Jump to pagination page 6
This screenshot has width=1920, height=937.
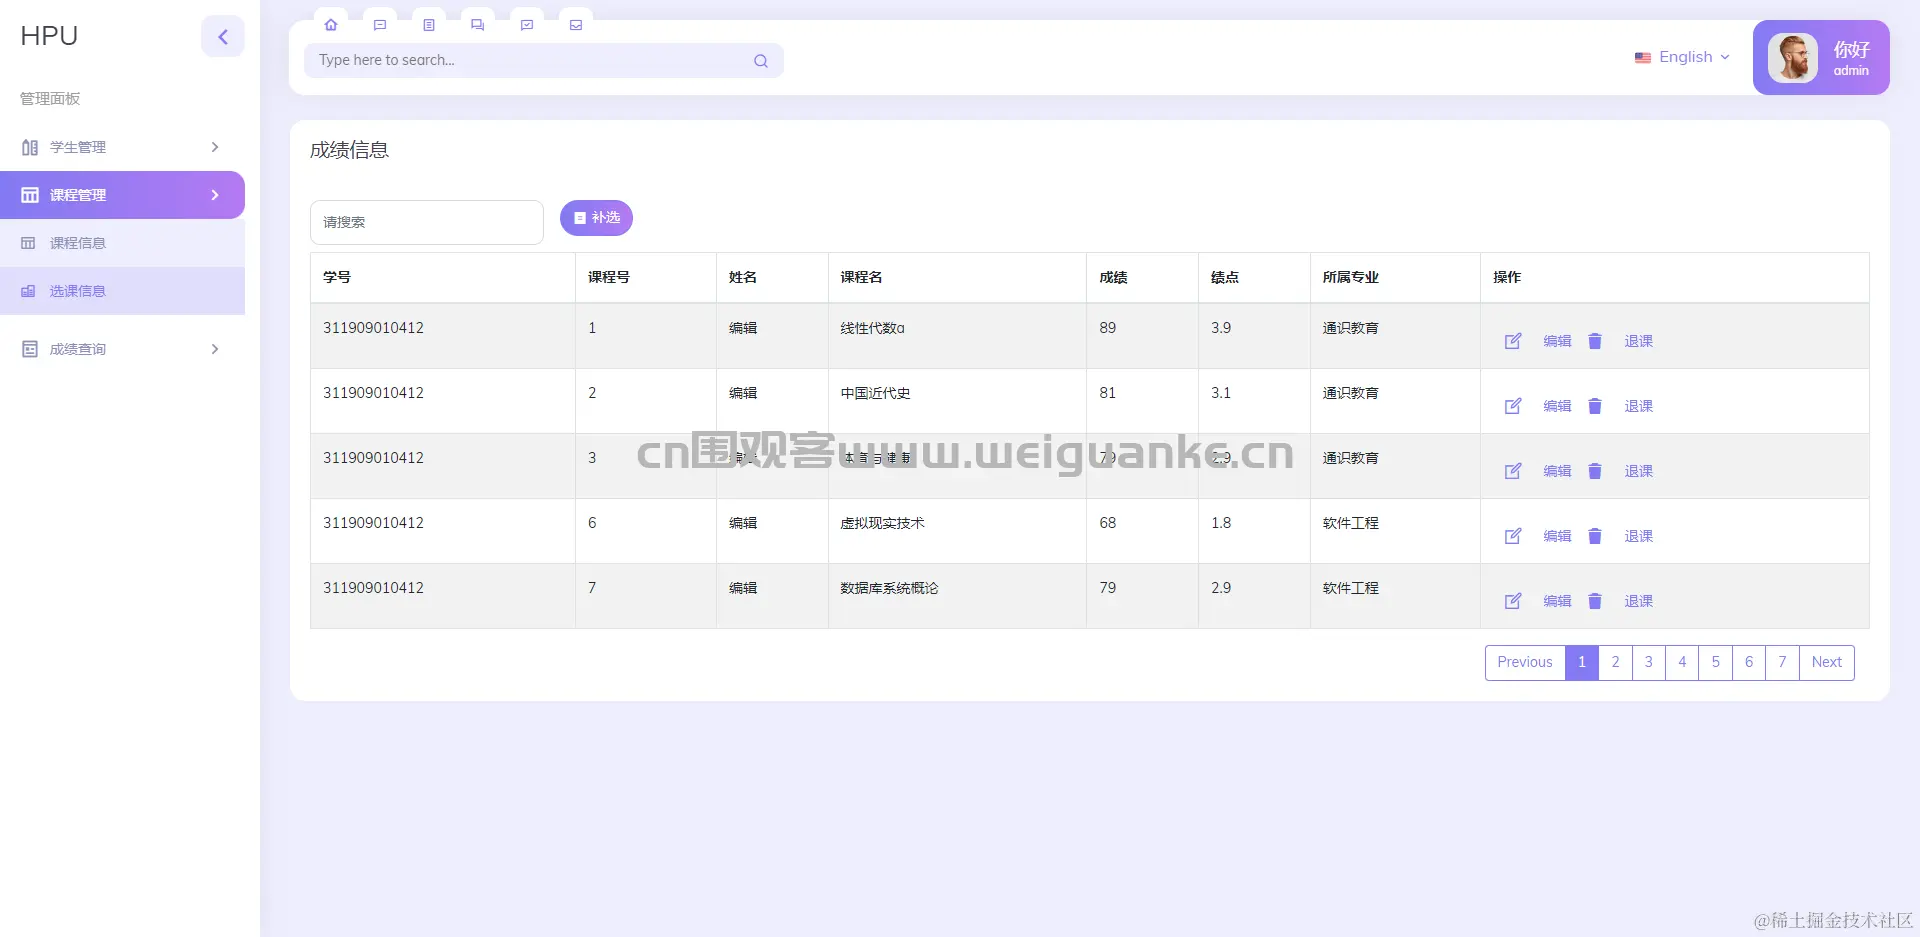click(1749, 663)
